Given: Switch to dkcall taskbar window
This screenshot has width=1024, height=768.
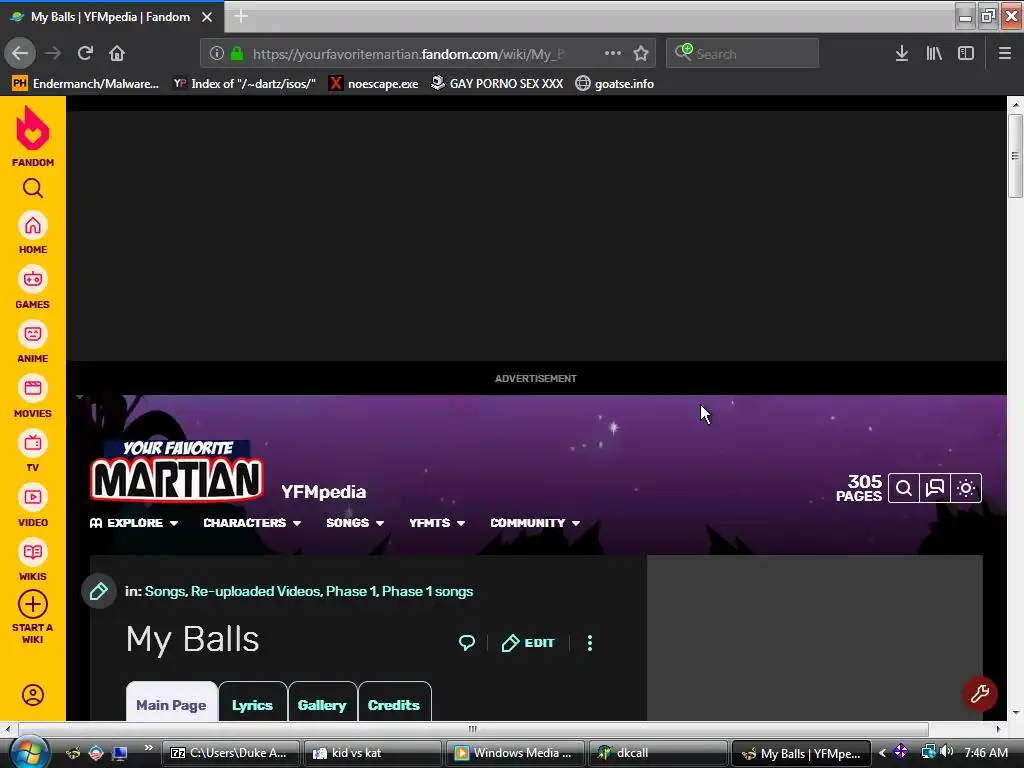Looking at the screenshot, I should pyautogui.click(x=657, y=753).
